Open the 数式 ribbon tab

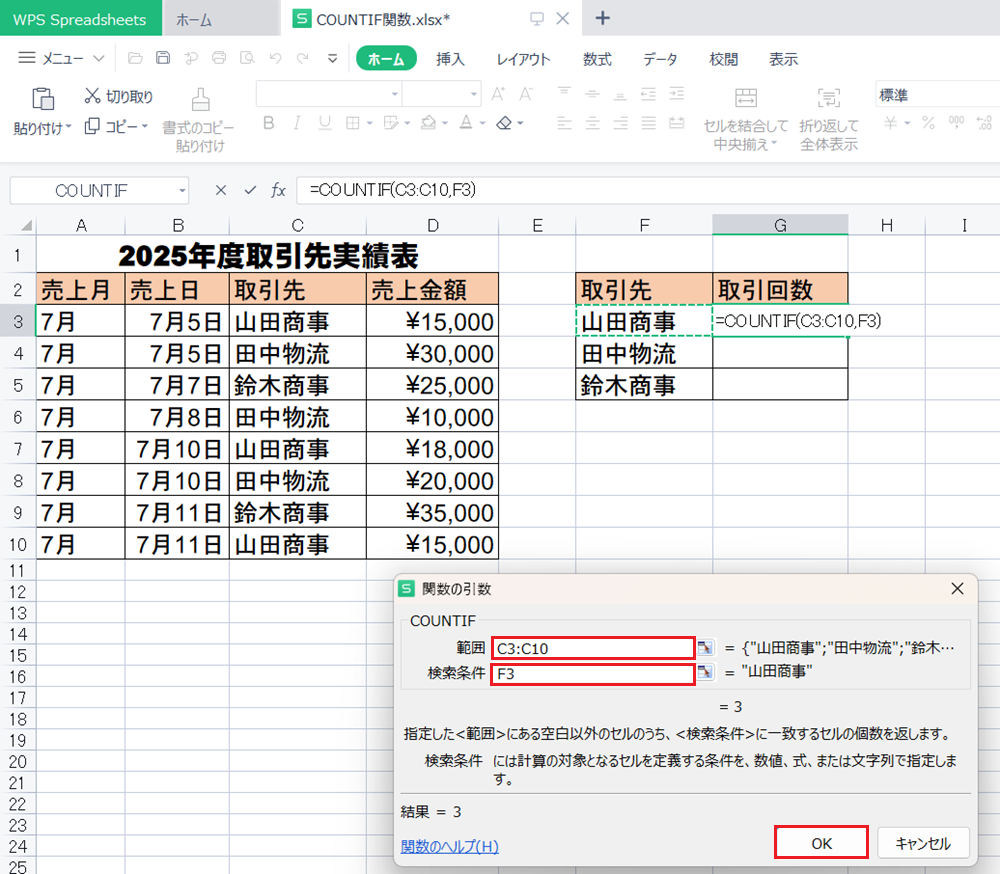click(597, 59)
